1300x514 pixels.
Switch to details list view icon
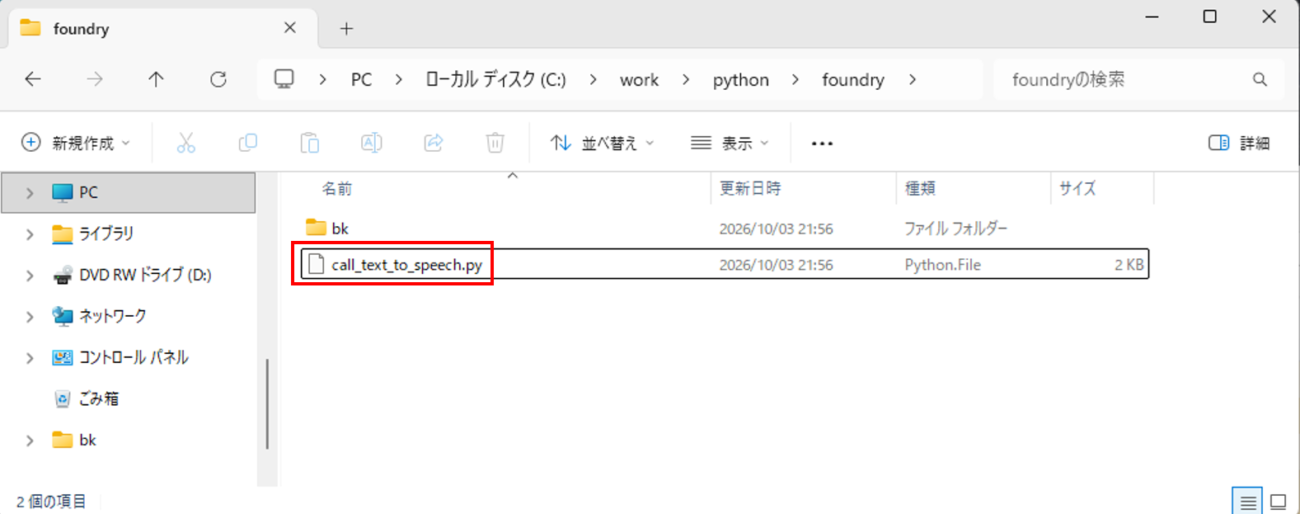tap(1247, 501)
